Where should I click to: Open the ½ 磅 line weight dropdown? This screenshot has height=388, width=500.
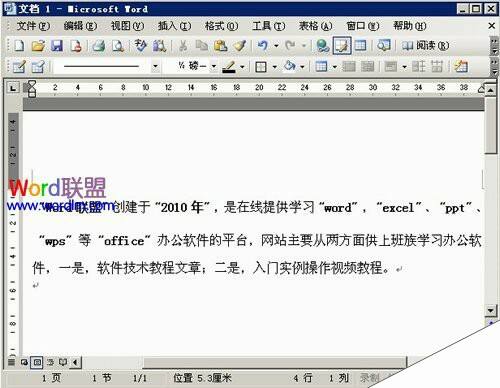pos(214,67)
